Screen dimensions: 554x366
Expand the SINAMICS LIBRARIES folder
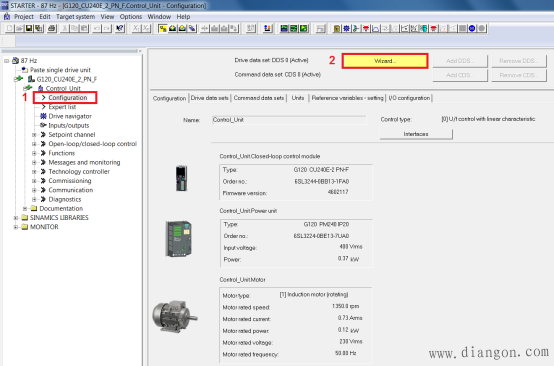(x=16, y=218)
